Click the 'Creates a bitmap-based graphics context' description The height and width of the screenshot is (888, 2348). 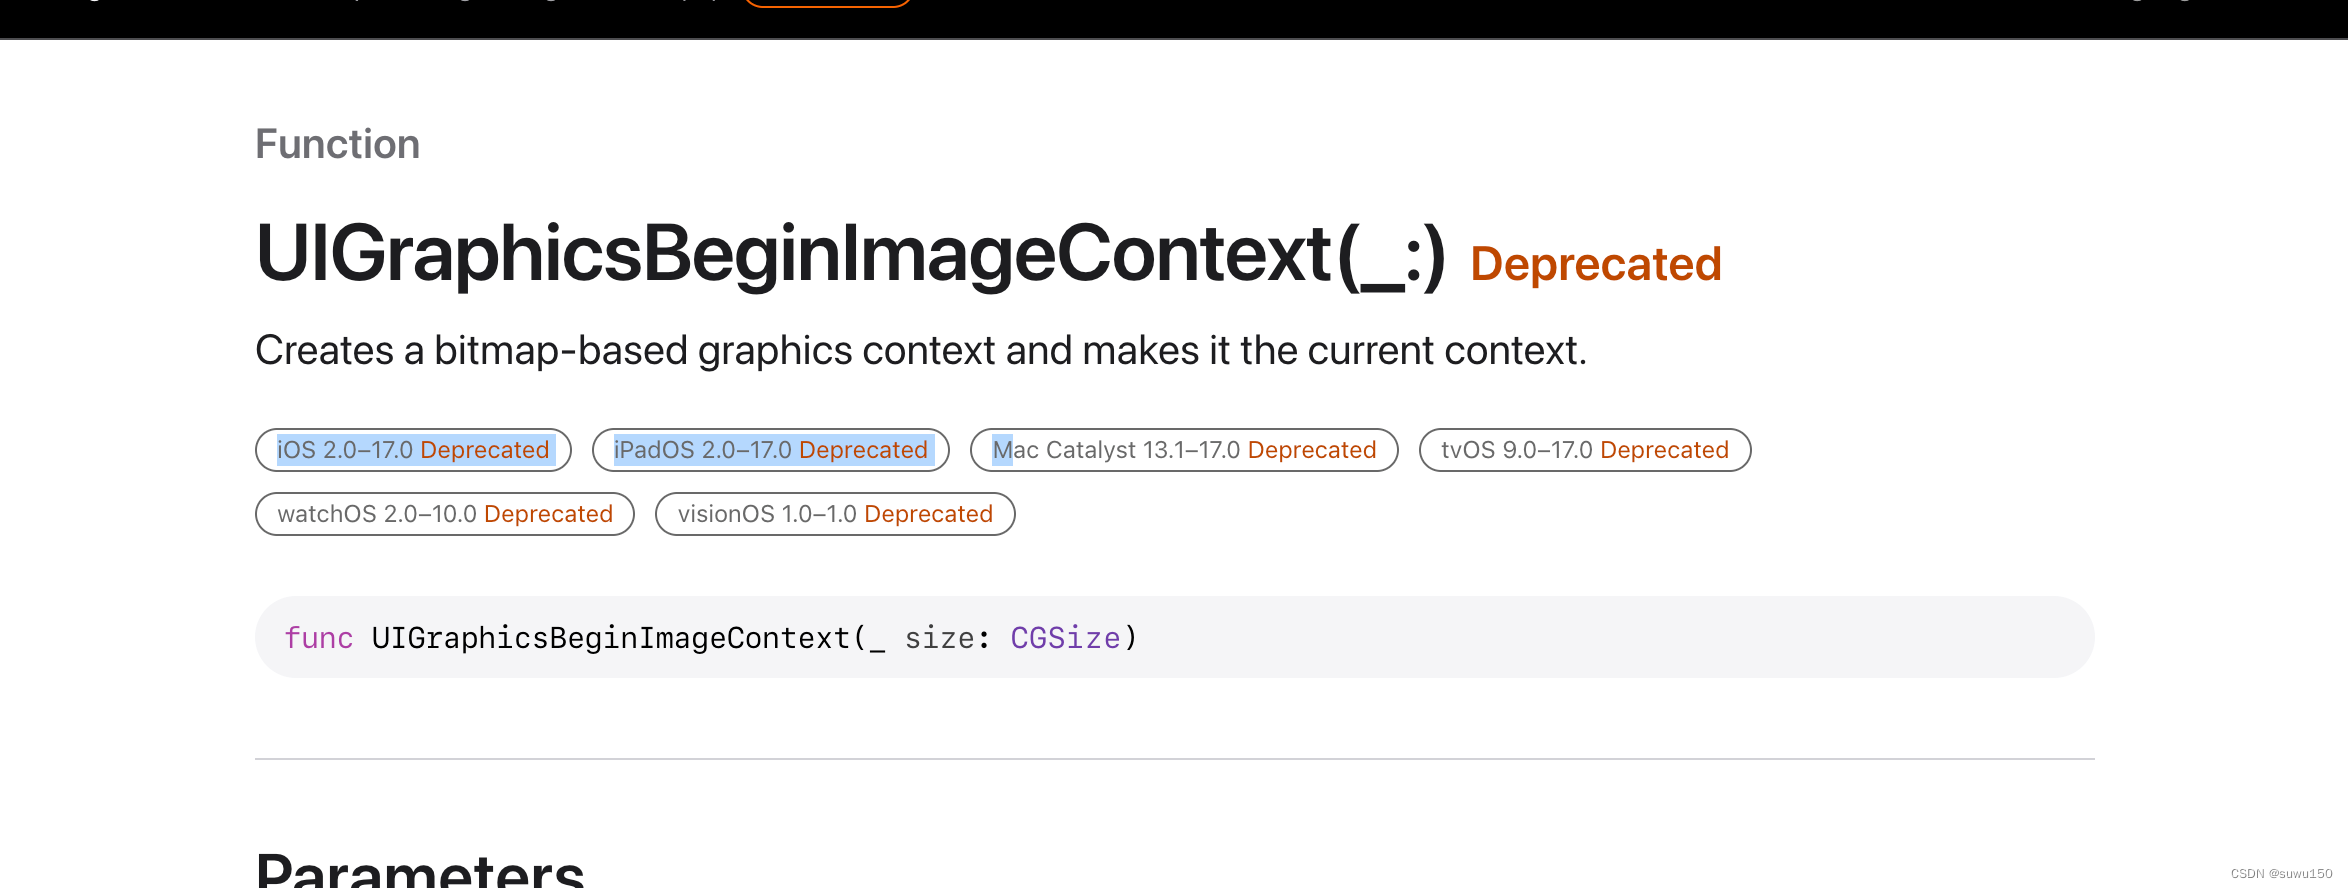pos(921,351)
